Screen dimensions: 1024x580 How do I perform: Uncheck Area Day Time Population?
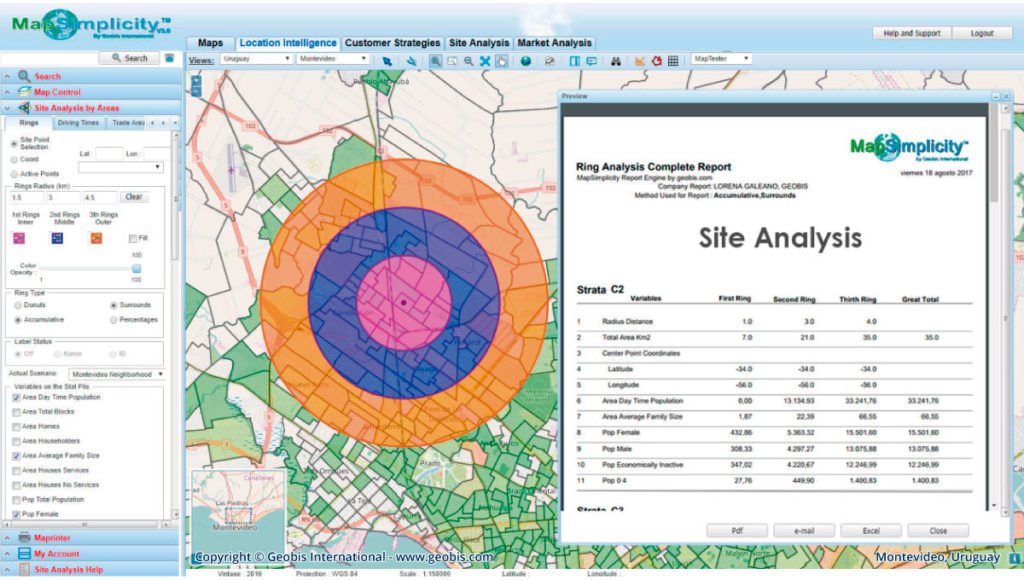tap(16, 397)
